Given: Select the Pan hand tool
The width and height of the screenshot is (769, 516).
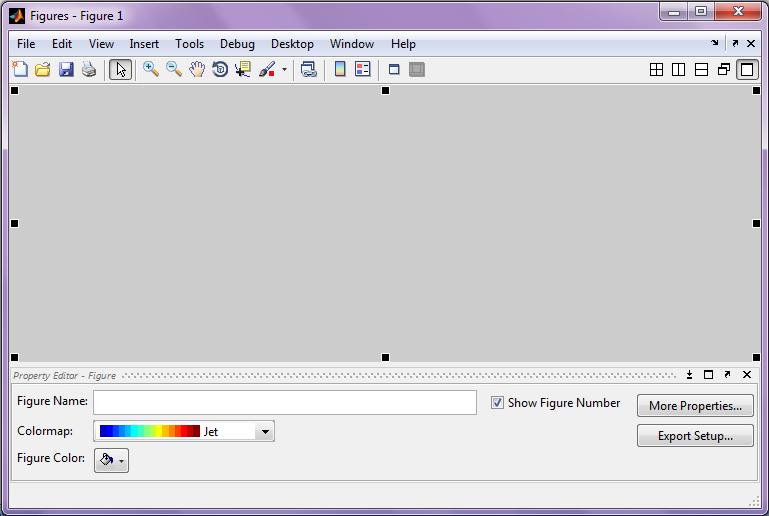Looking at the screenshot, I should click(x=197, y=69).
